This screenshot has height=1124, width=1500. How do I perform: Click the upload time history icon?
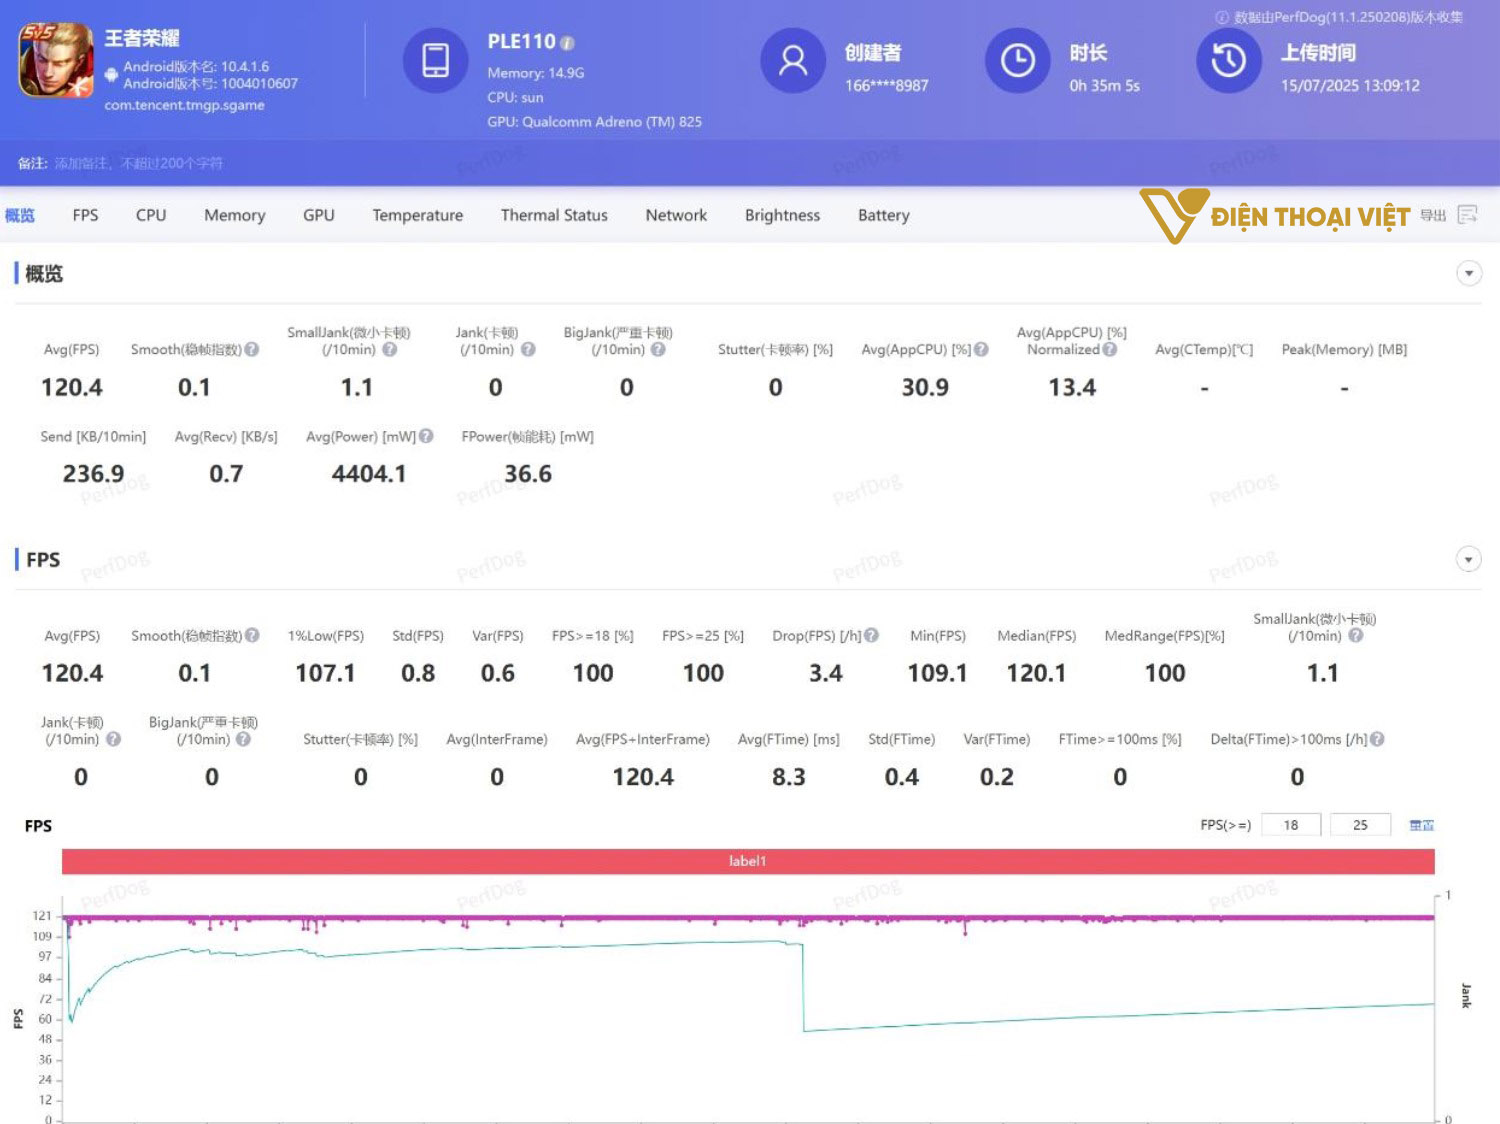(x=1228, y=61)
